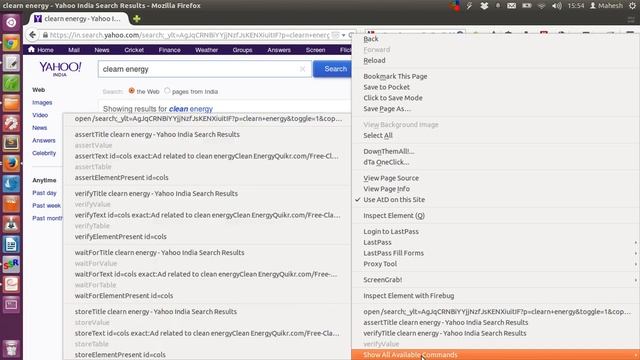This screenshot has height=360, width=640.
Task: Open Show All Available Commands submenu
Action: click(x=496, y=355)
